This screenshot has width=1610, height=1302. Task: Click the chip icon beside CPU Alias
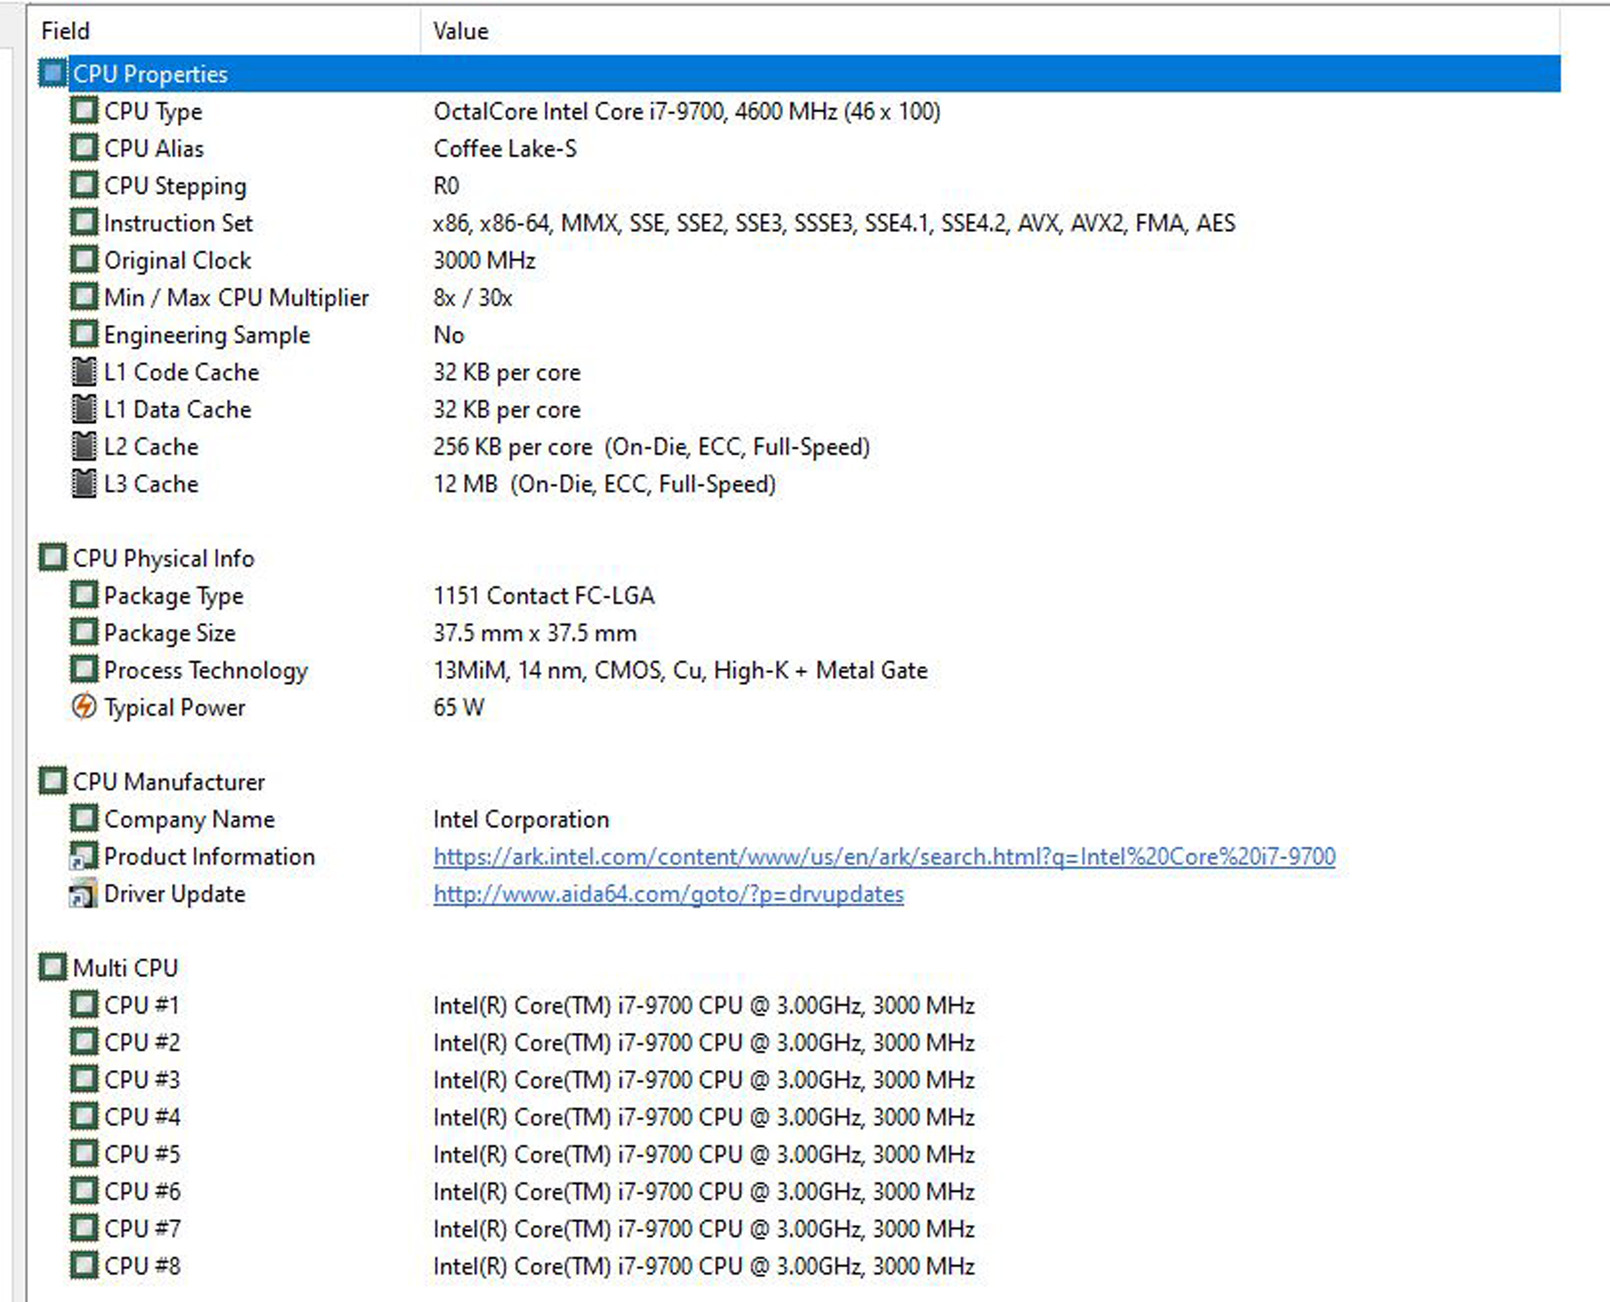[84, 148]
